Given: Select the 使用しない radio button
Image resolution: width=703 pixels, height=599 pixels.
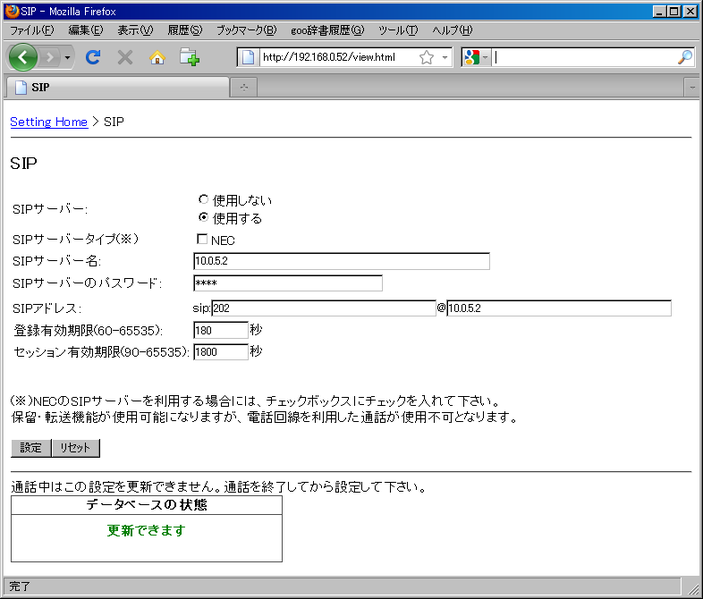Looking at the screenshot, I should (203, 200).
